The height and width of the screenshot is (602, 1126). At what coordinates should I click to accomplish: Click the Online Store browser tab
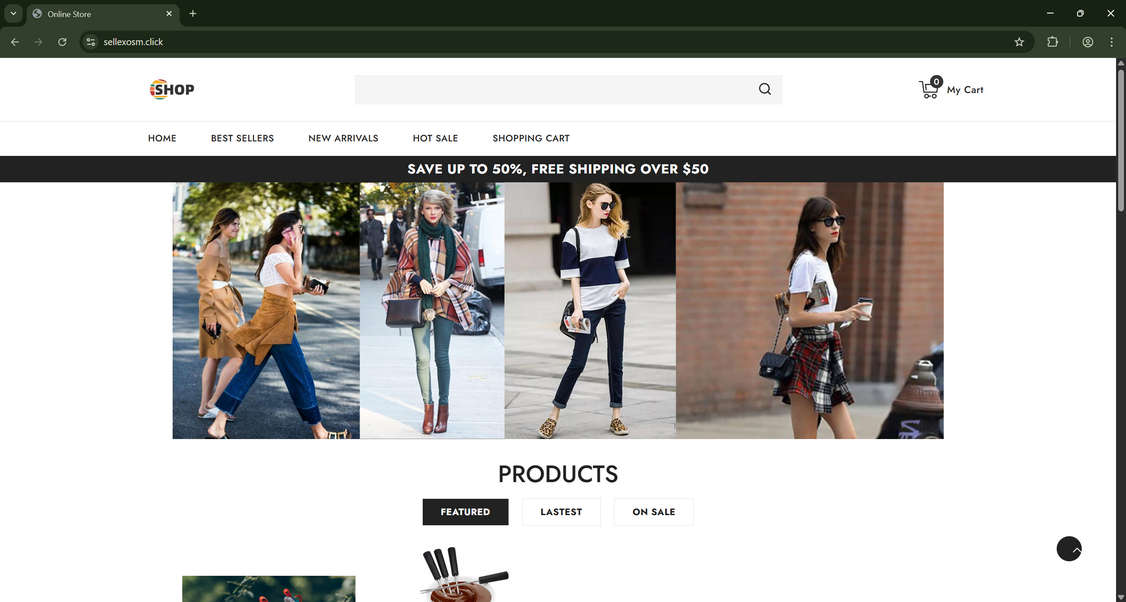pos(101,14)
